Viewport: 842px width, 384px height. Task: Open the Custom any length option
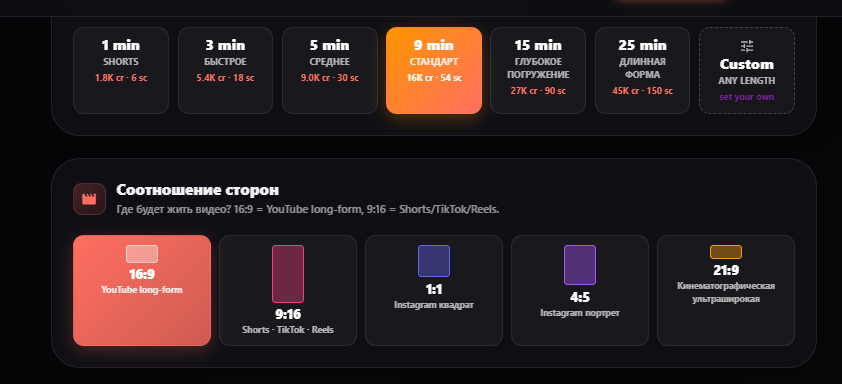(x=747, y=70)
